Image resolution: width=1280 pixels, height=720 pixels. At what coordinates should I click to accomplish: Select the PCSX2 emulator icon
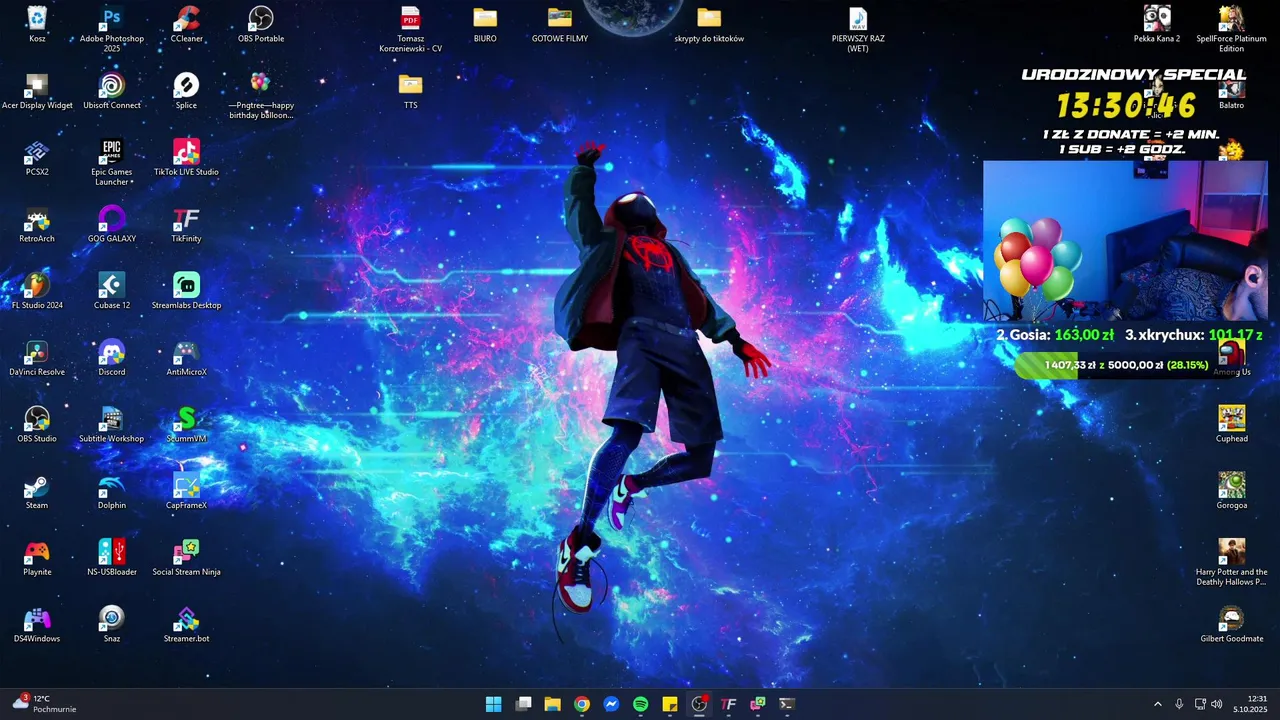coord(37,158)
